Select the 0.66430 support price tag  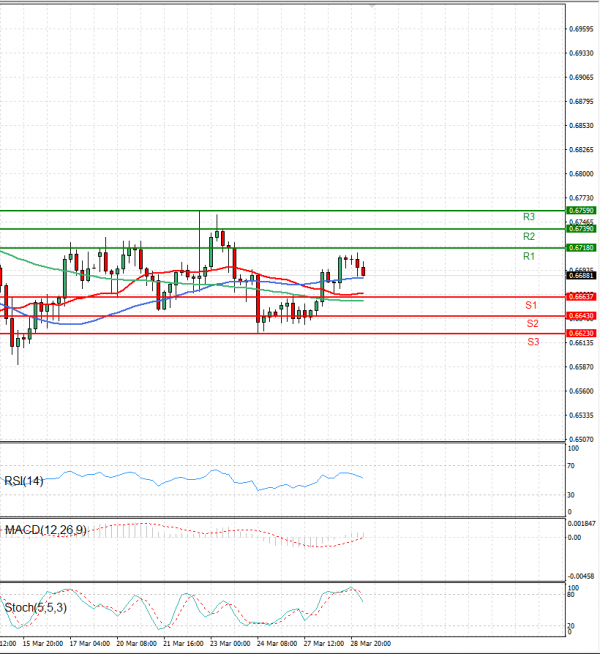[x=581, y=316]
